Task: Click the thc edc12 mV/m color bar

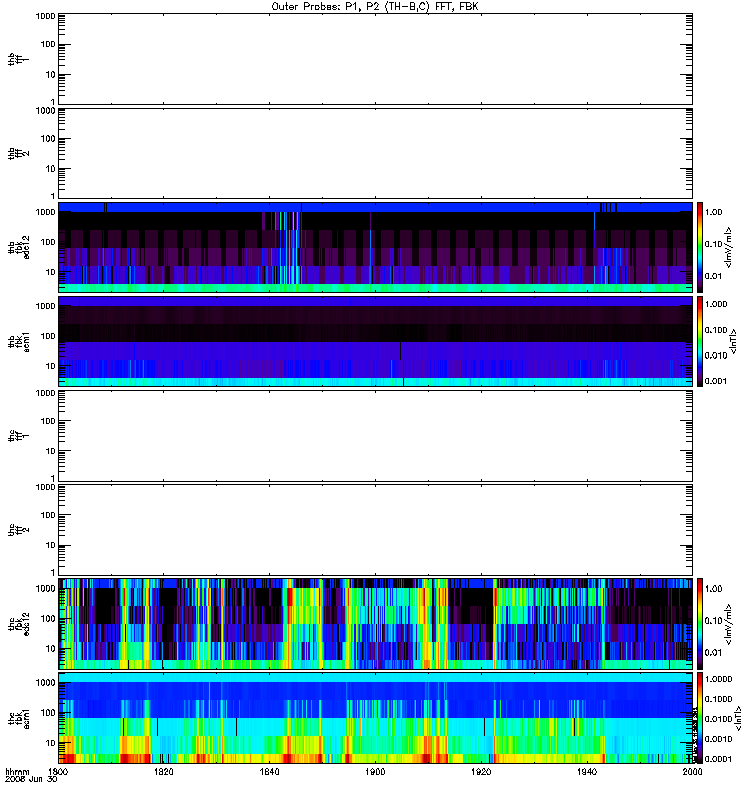Action: click(x=700, y=623)
